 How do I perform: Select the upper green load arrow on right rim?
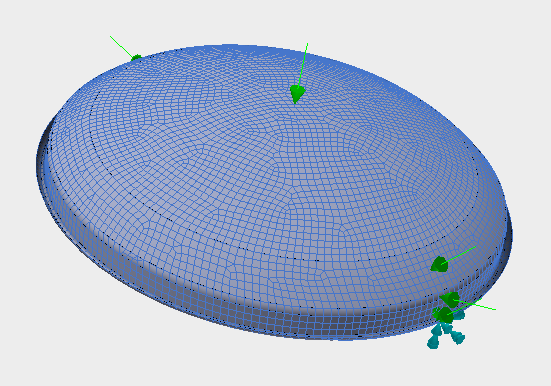[440, 264]
